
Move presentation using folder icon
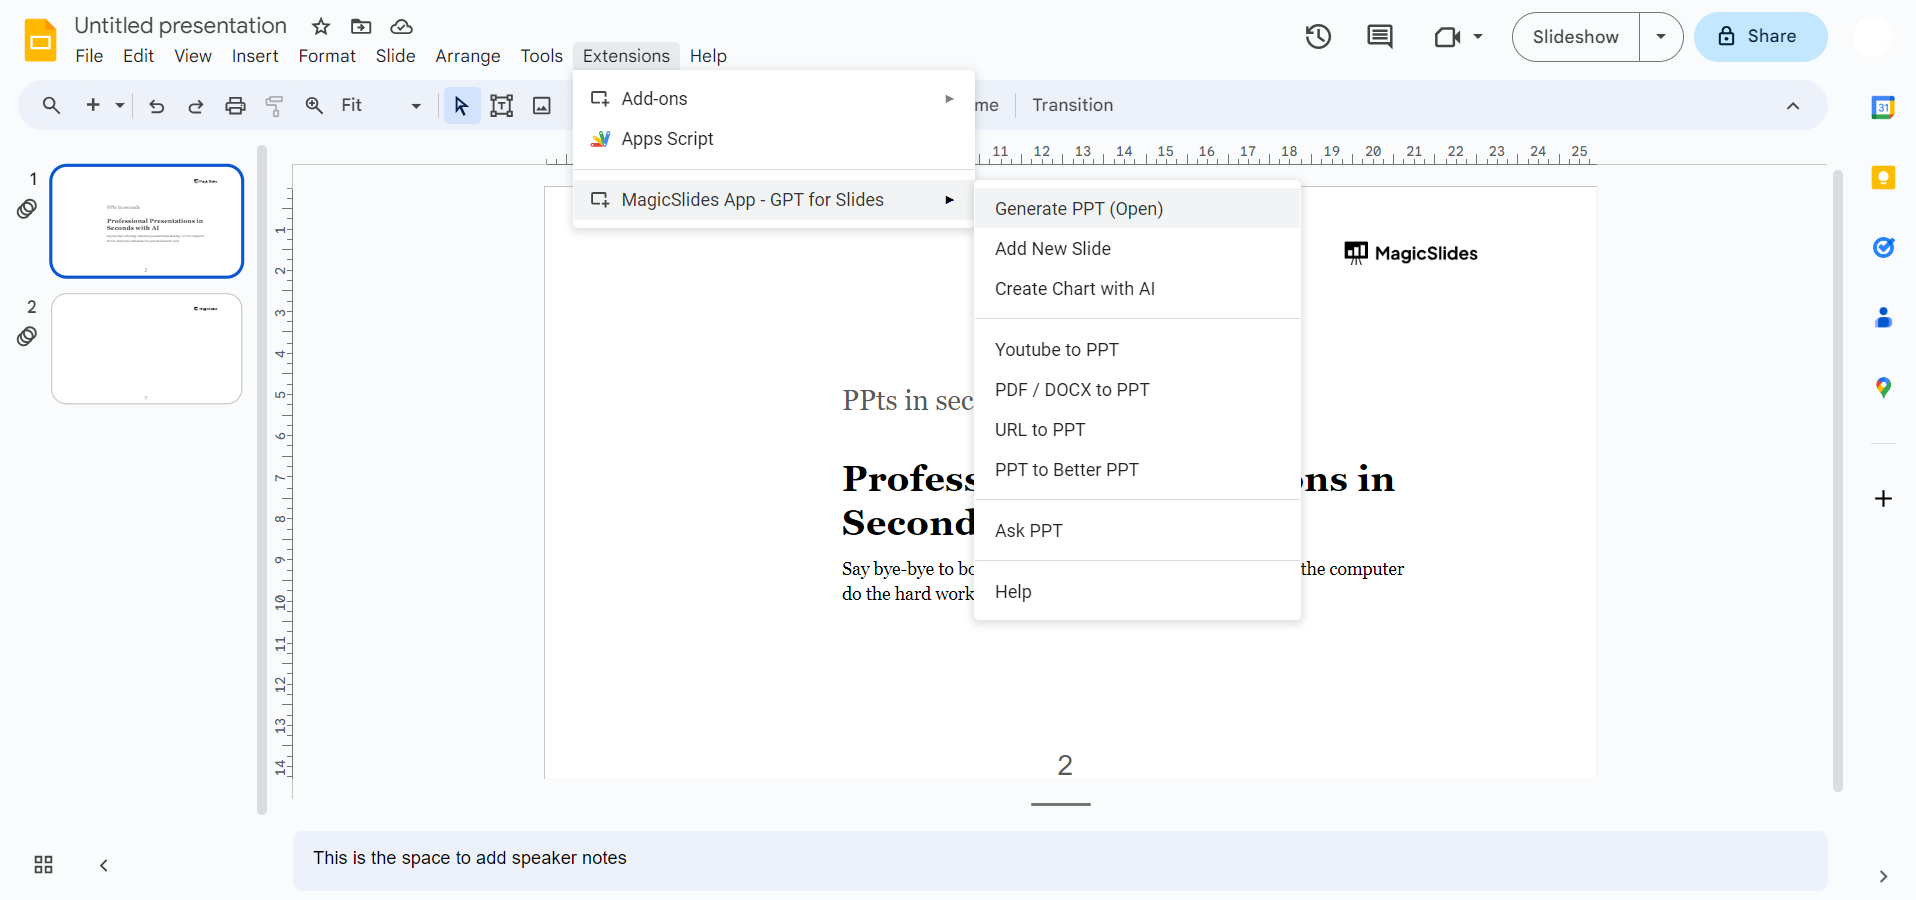pos(361,26)
